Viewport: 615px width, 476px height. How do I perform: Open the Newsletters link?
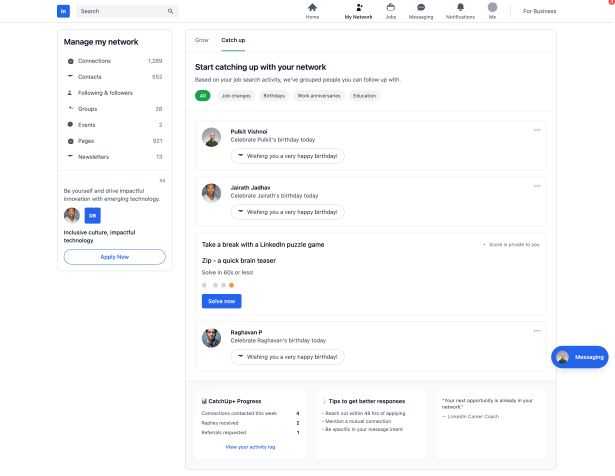[94, 157]
